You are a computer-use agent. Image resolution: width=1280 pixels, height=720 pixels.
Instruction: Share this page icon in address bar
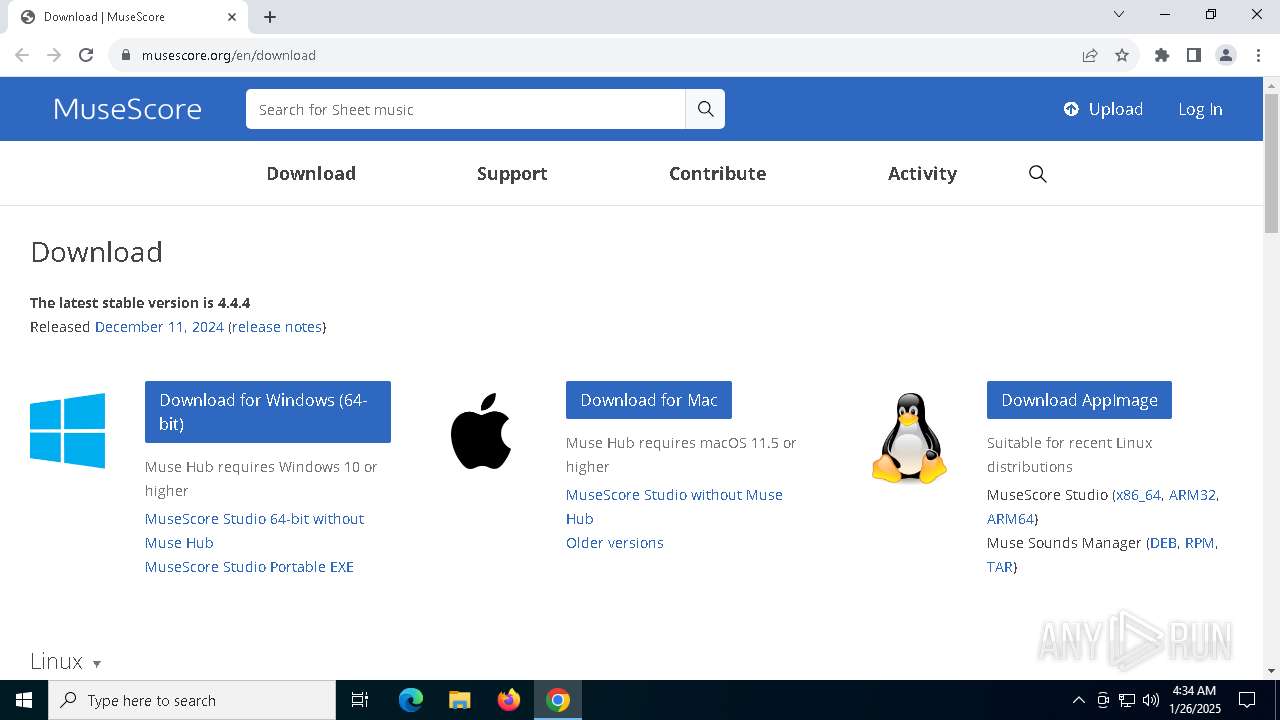1090,55
